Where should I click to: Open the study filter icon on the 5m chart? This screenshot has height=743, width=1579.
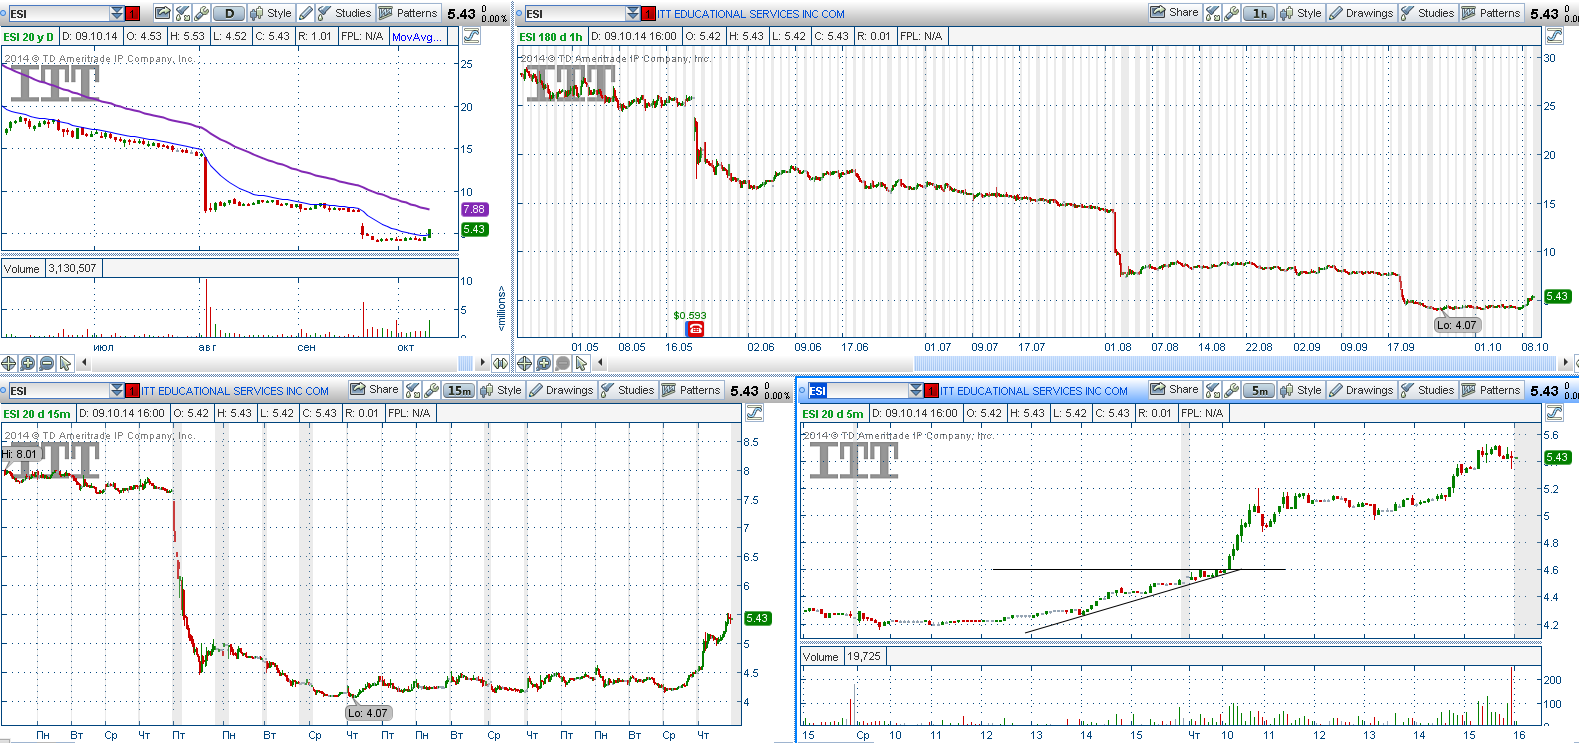(x=1213, y=390)
